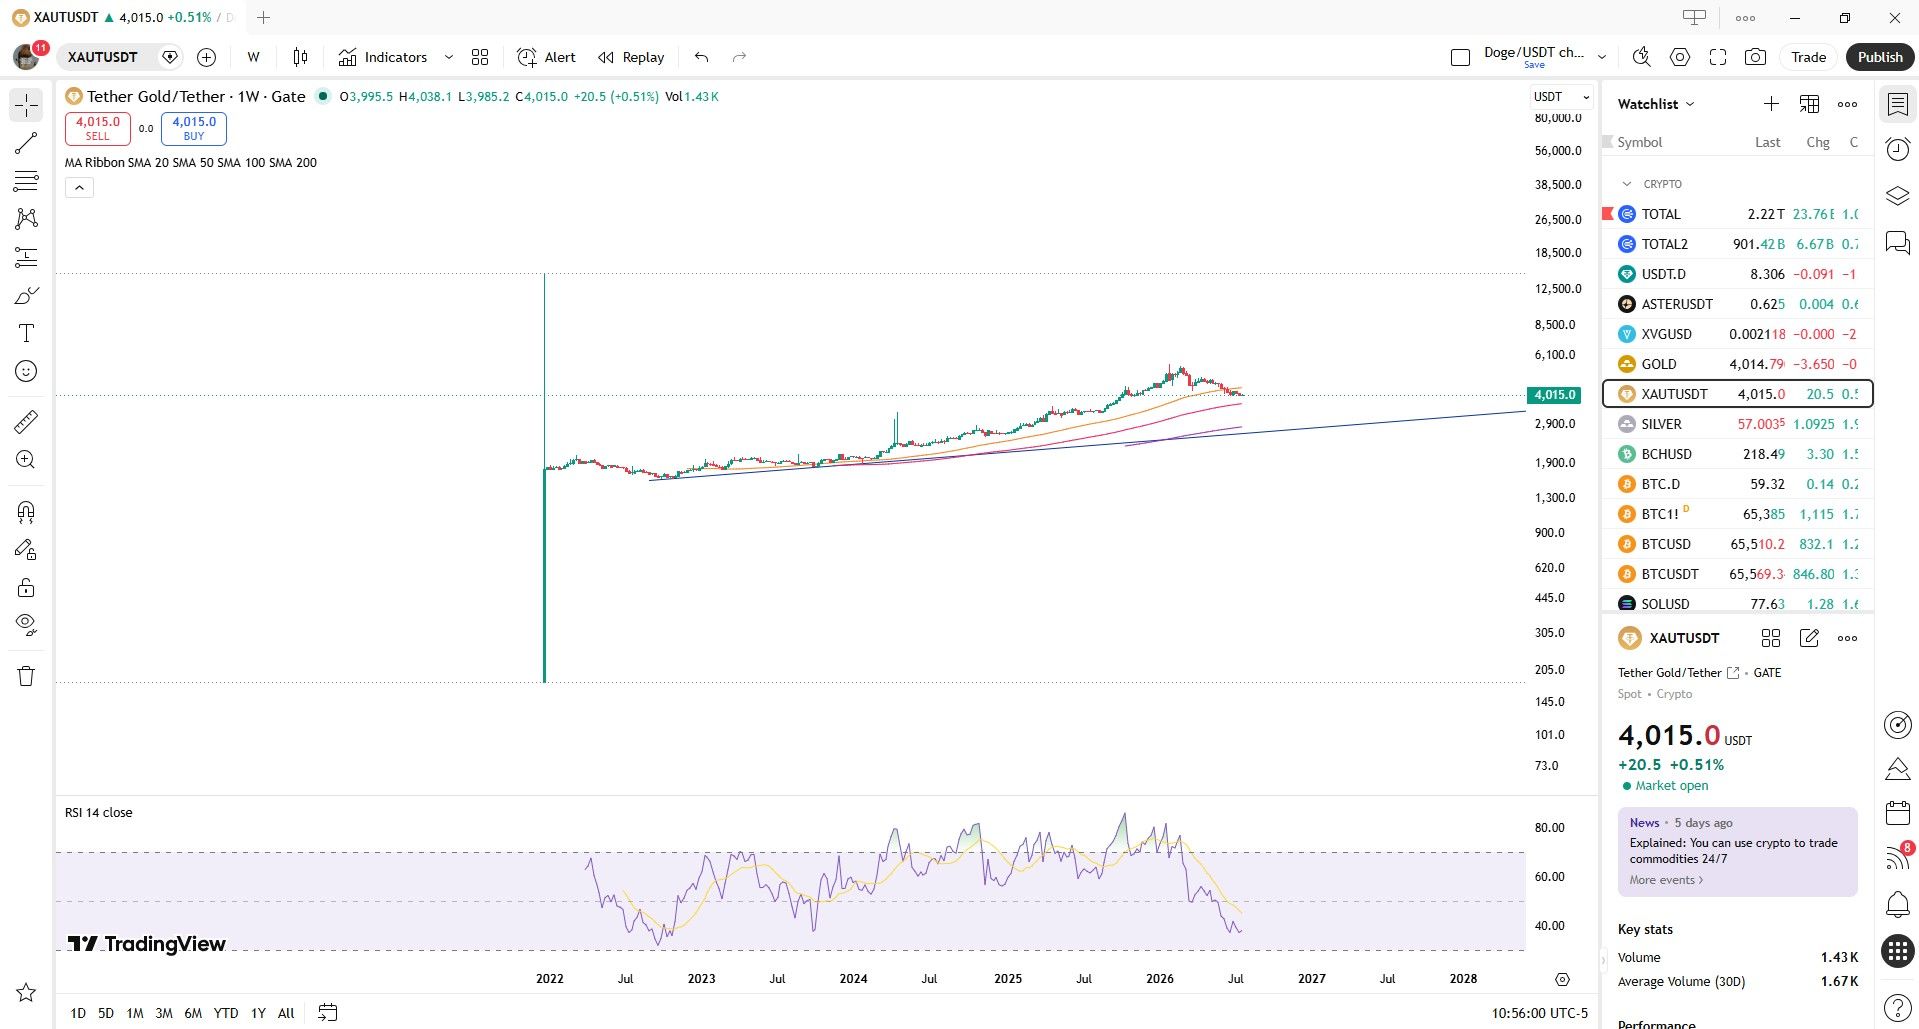Collapse the CRYPTO watchlist section

tap(1627, 184)
